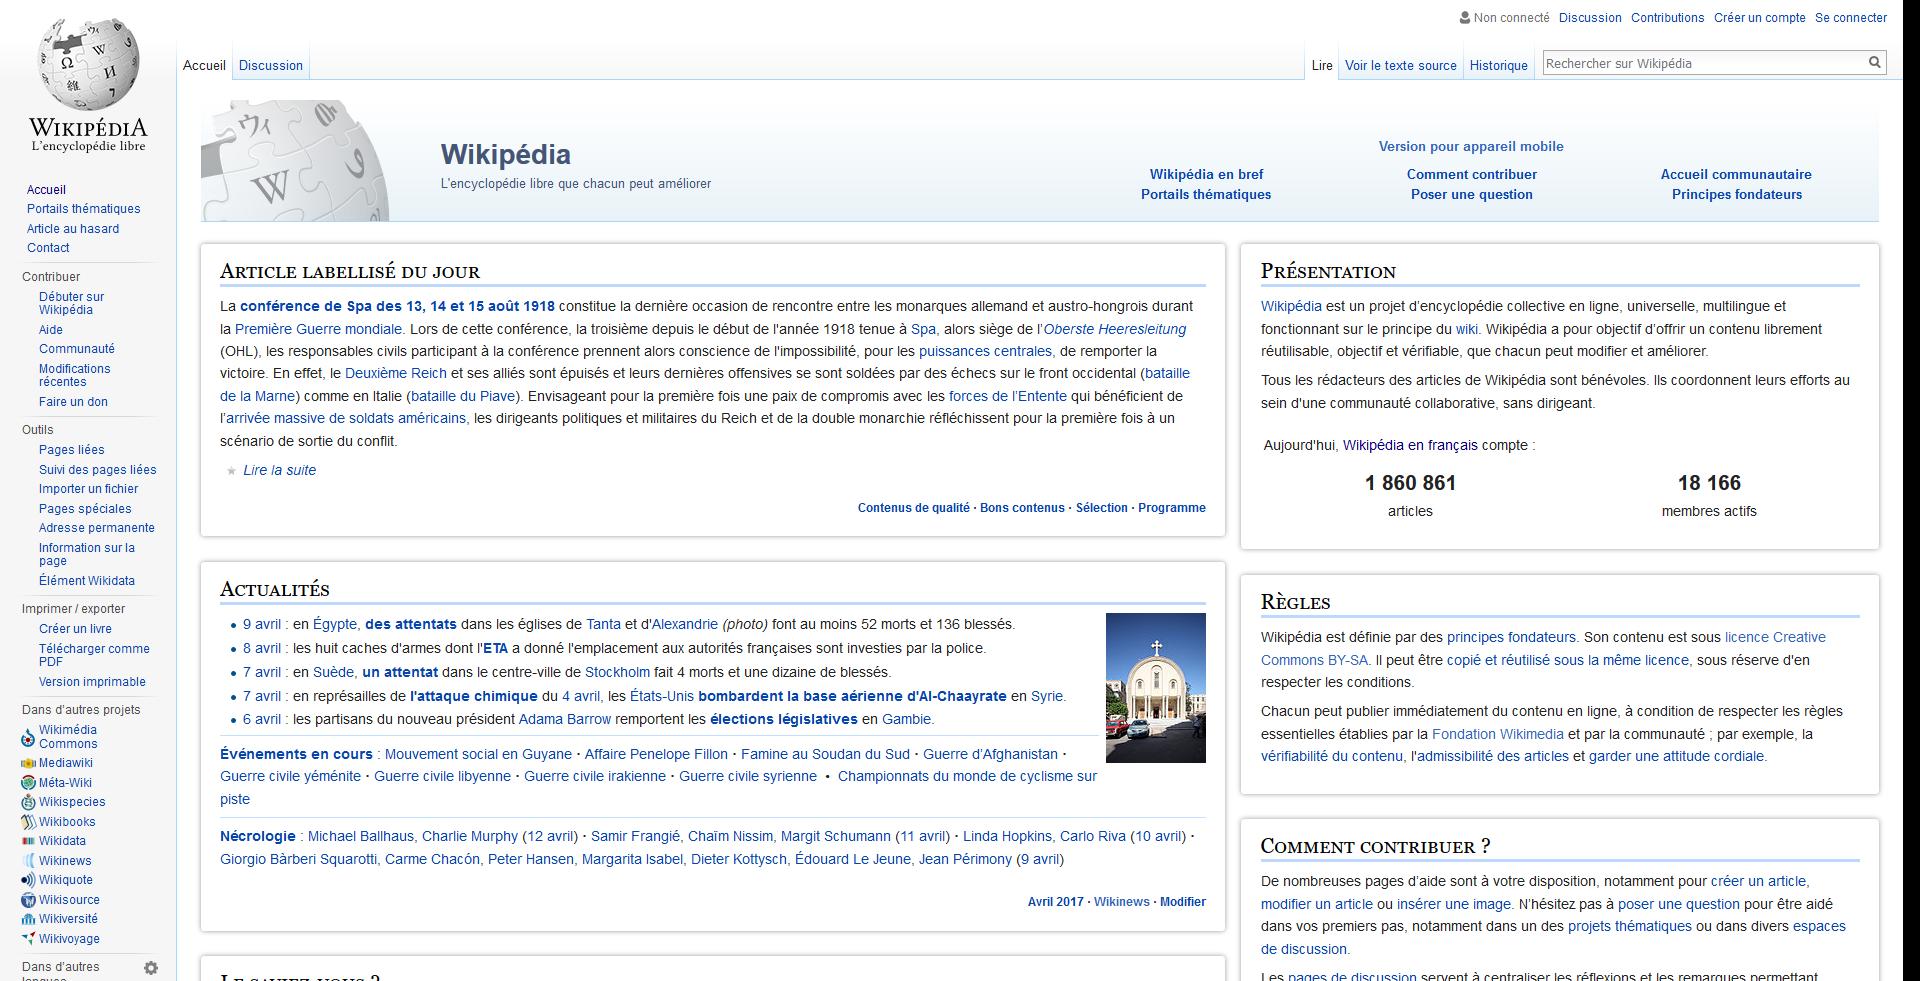Open the Discussion link in the top bar
This screenshot has height=981, width=1920.
coord(1590,17)
